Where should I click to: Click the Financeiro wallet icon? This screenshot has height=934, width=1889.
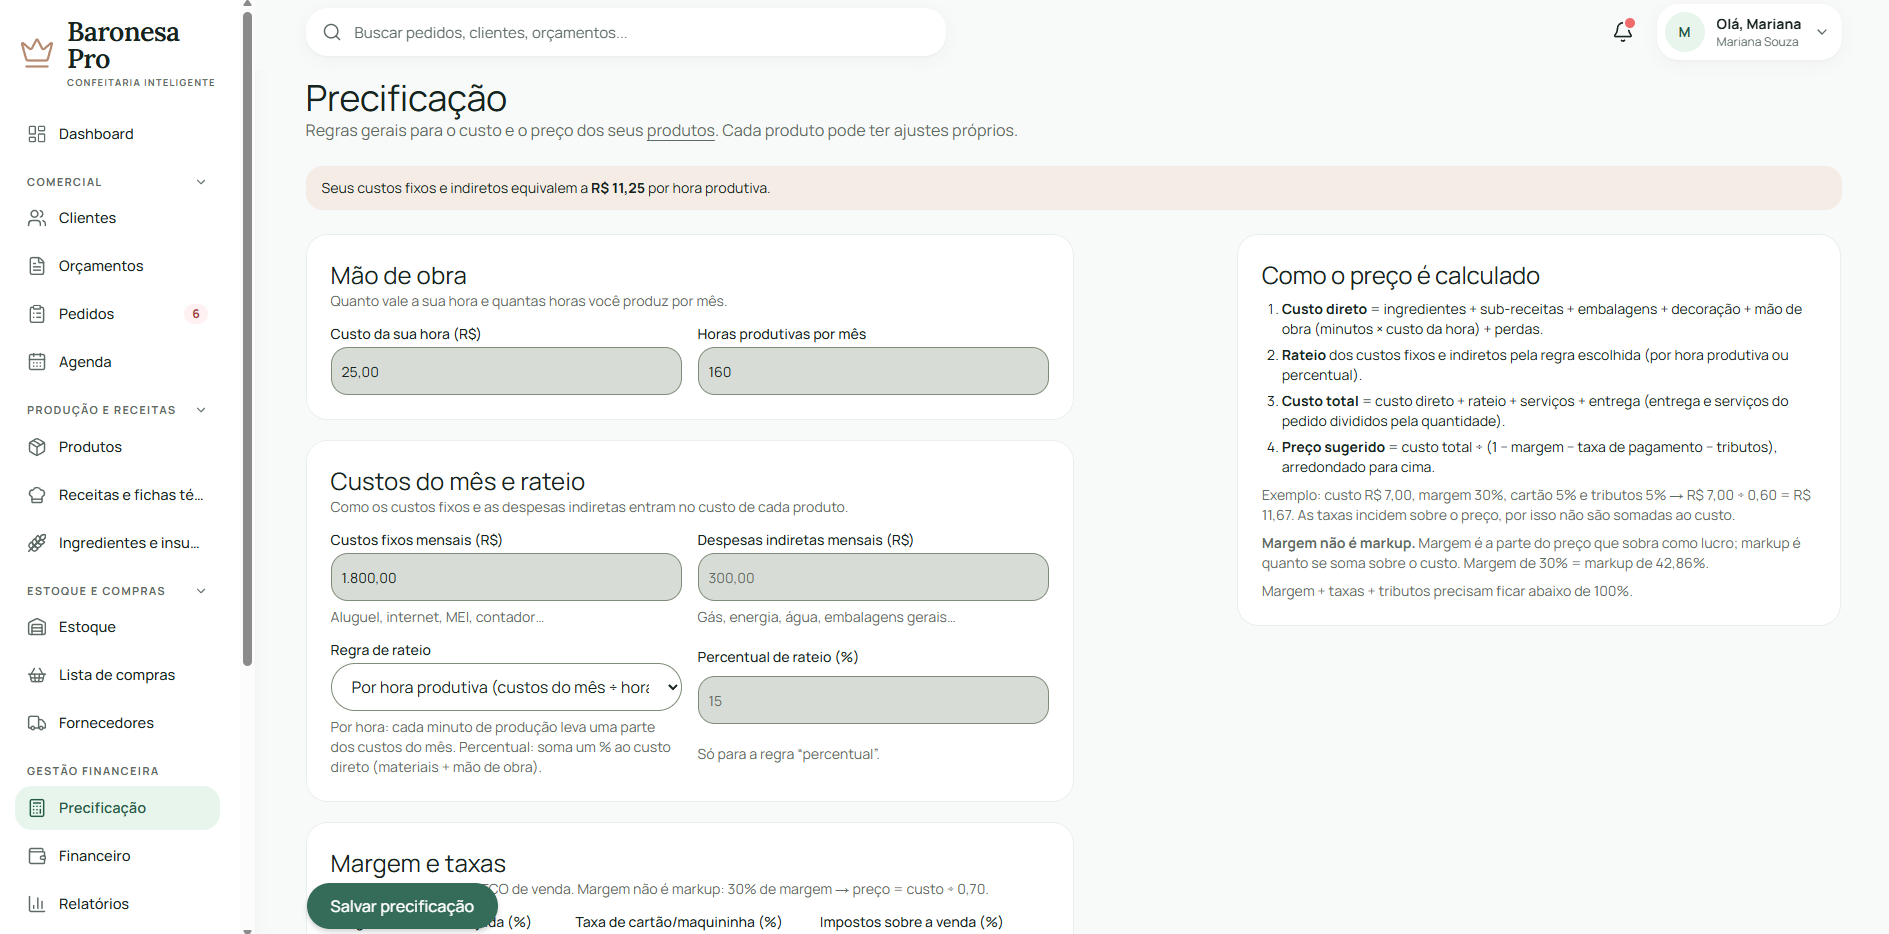coord(37,856)
